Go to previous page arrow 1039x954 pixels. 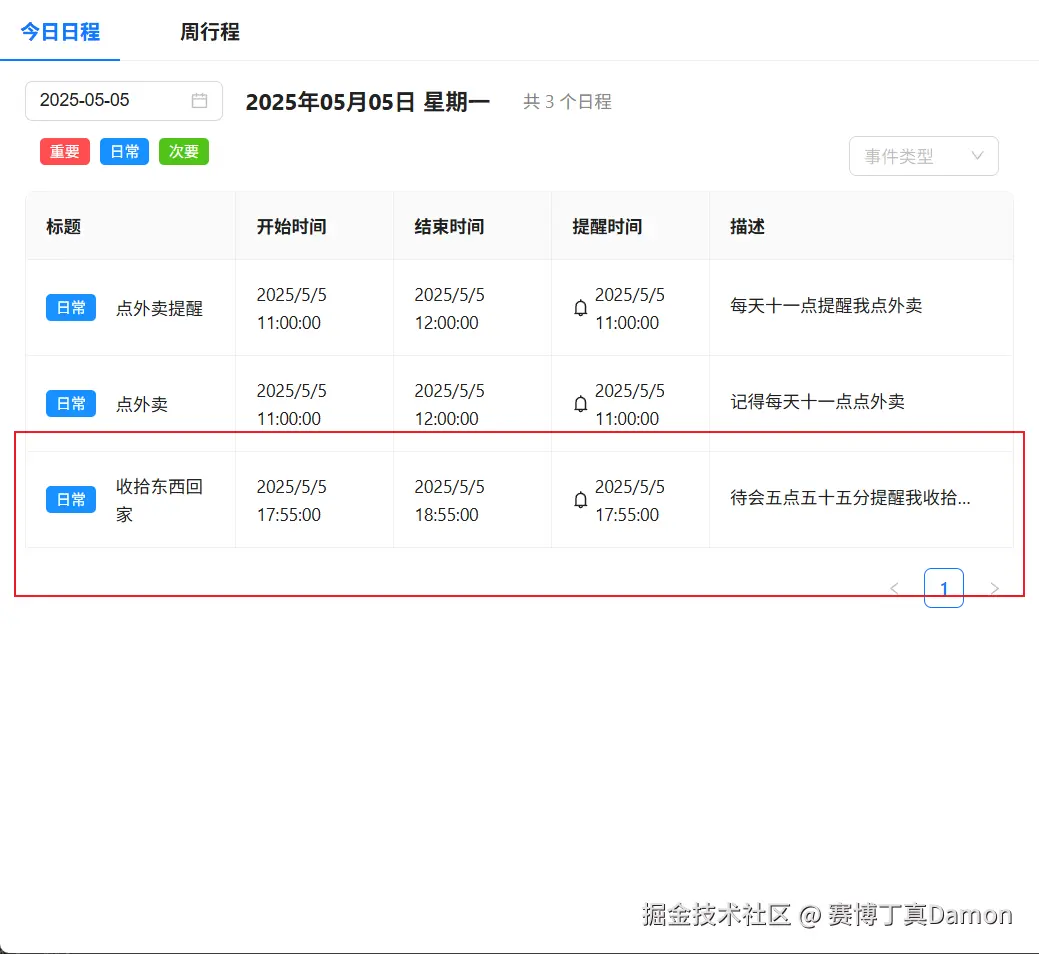tap(895, 588)
